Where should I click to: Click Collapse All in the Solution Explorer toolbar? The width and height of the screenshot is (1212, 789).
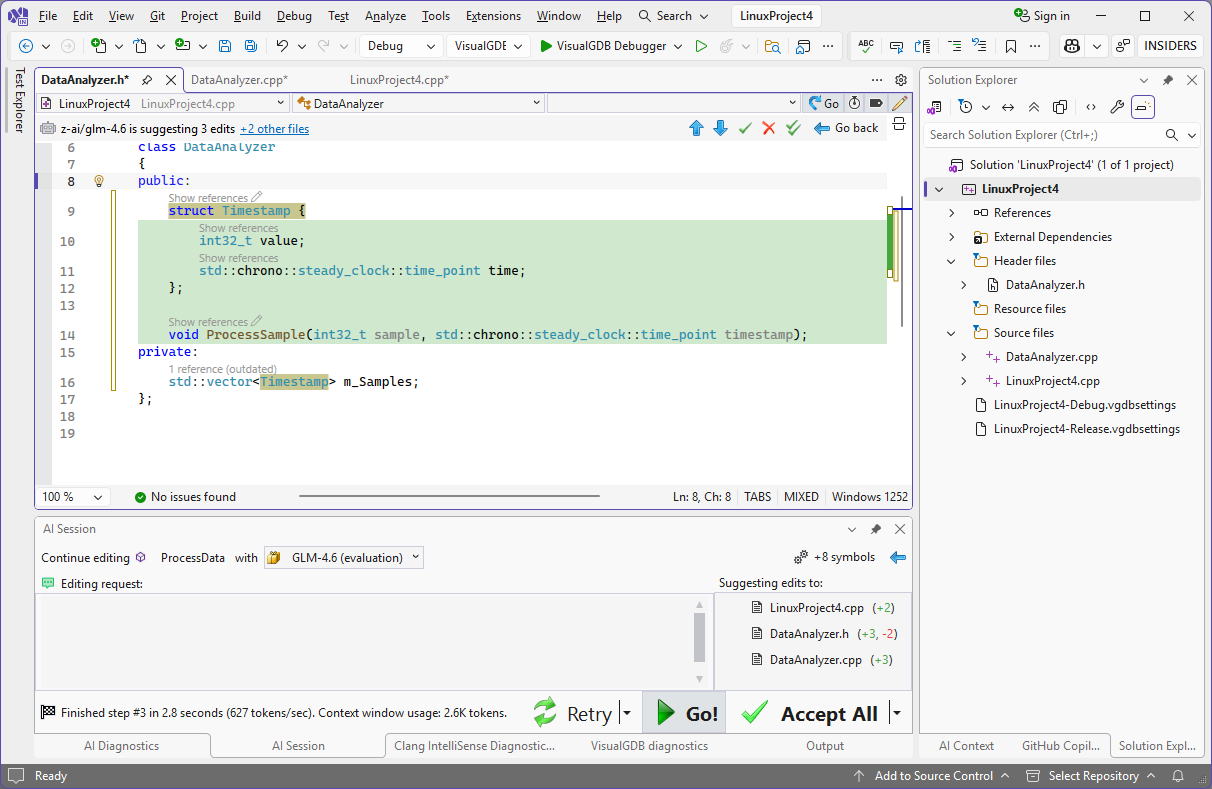click(1034, 107)
